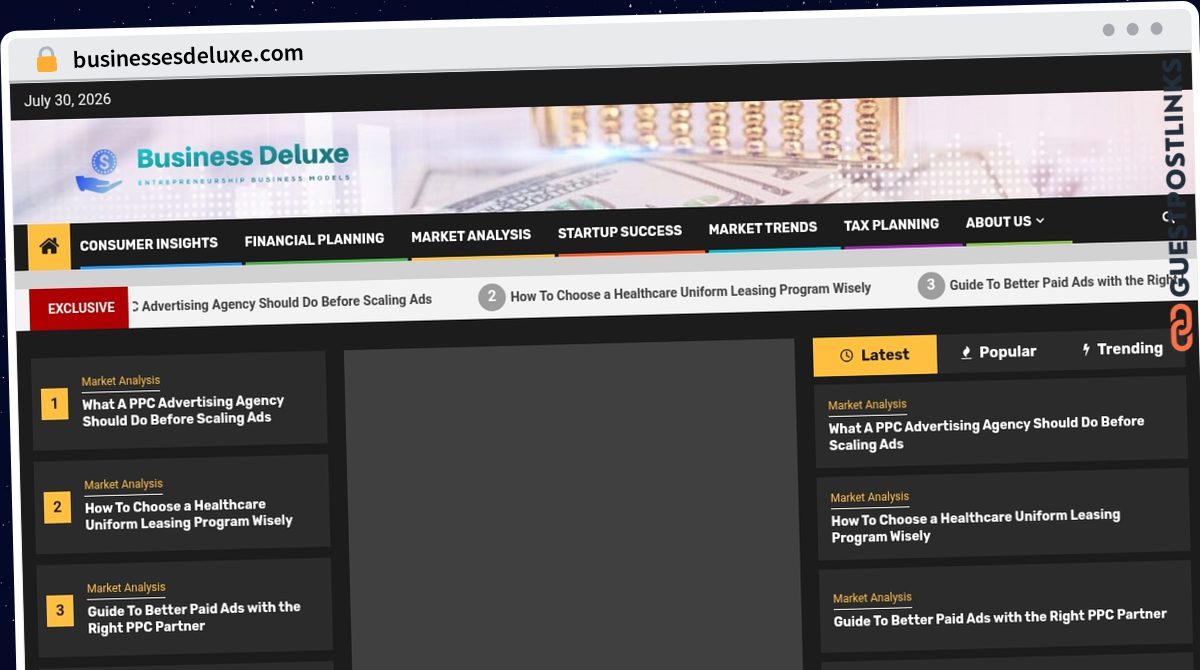Click the number 2 badge in left list
The image size is (1200, 670).
click(57, 508)
